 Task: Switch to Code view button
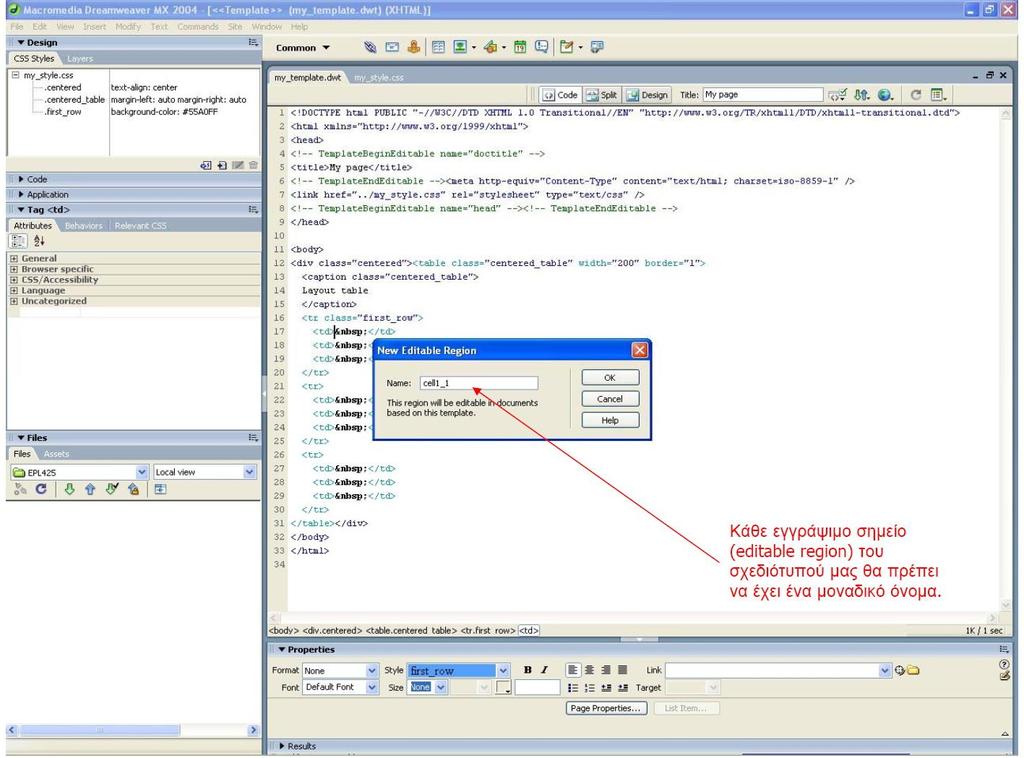point(560,95)
